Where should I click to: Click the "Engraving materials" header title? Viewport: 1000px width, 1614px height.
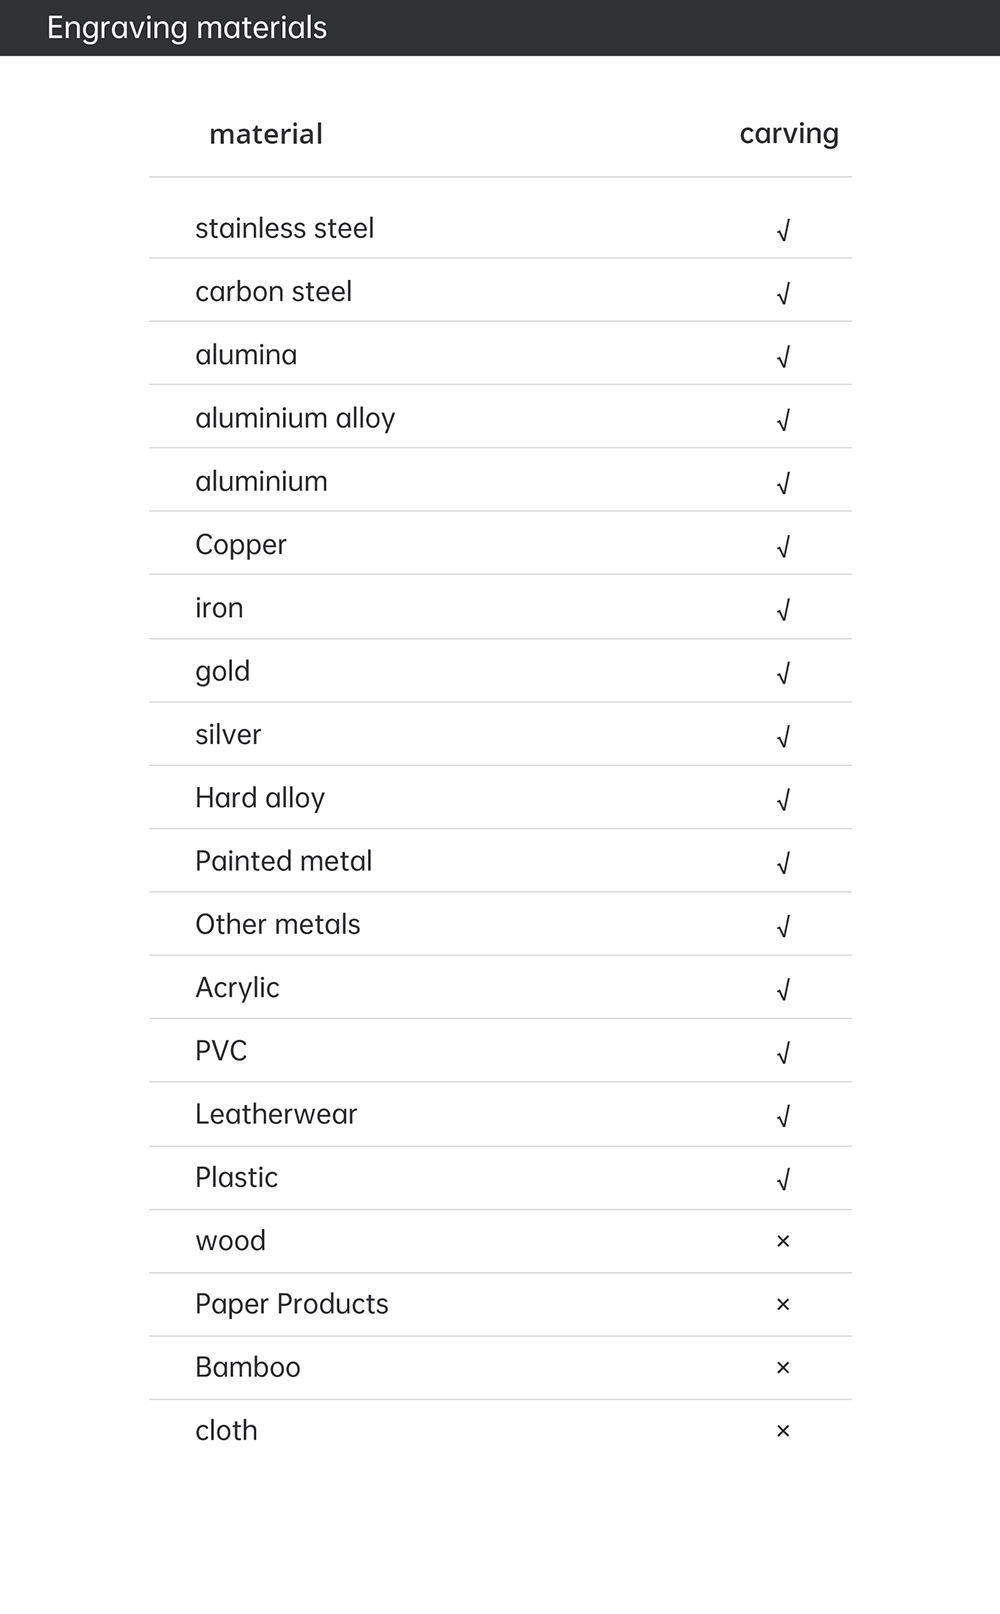[x=187, y=28]
